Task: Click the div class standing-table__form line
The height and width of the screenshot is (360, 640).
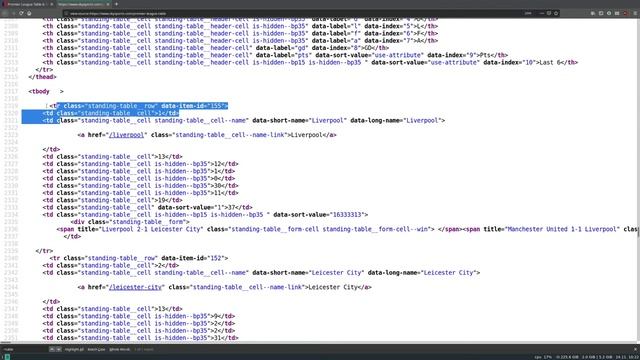Action: click(x=130, y=222)
